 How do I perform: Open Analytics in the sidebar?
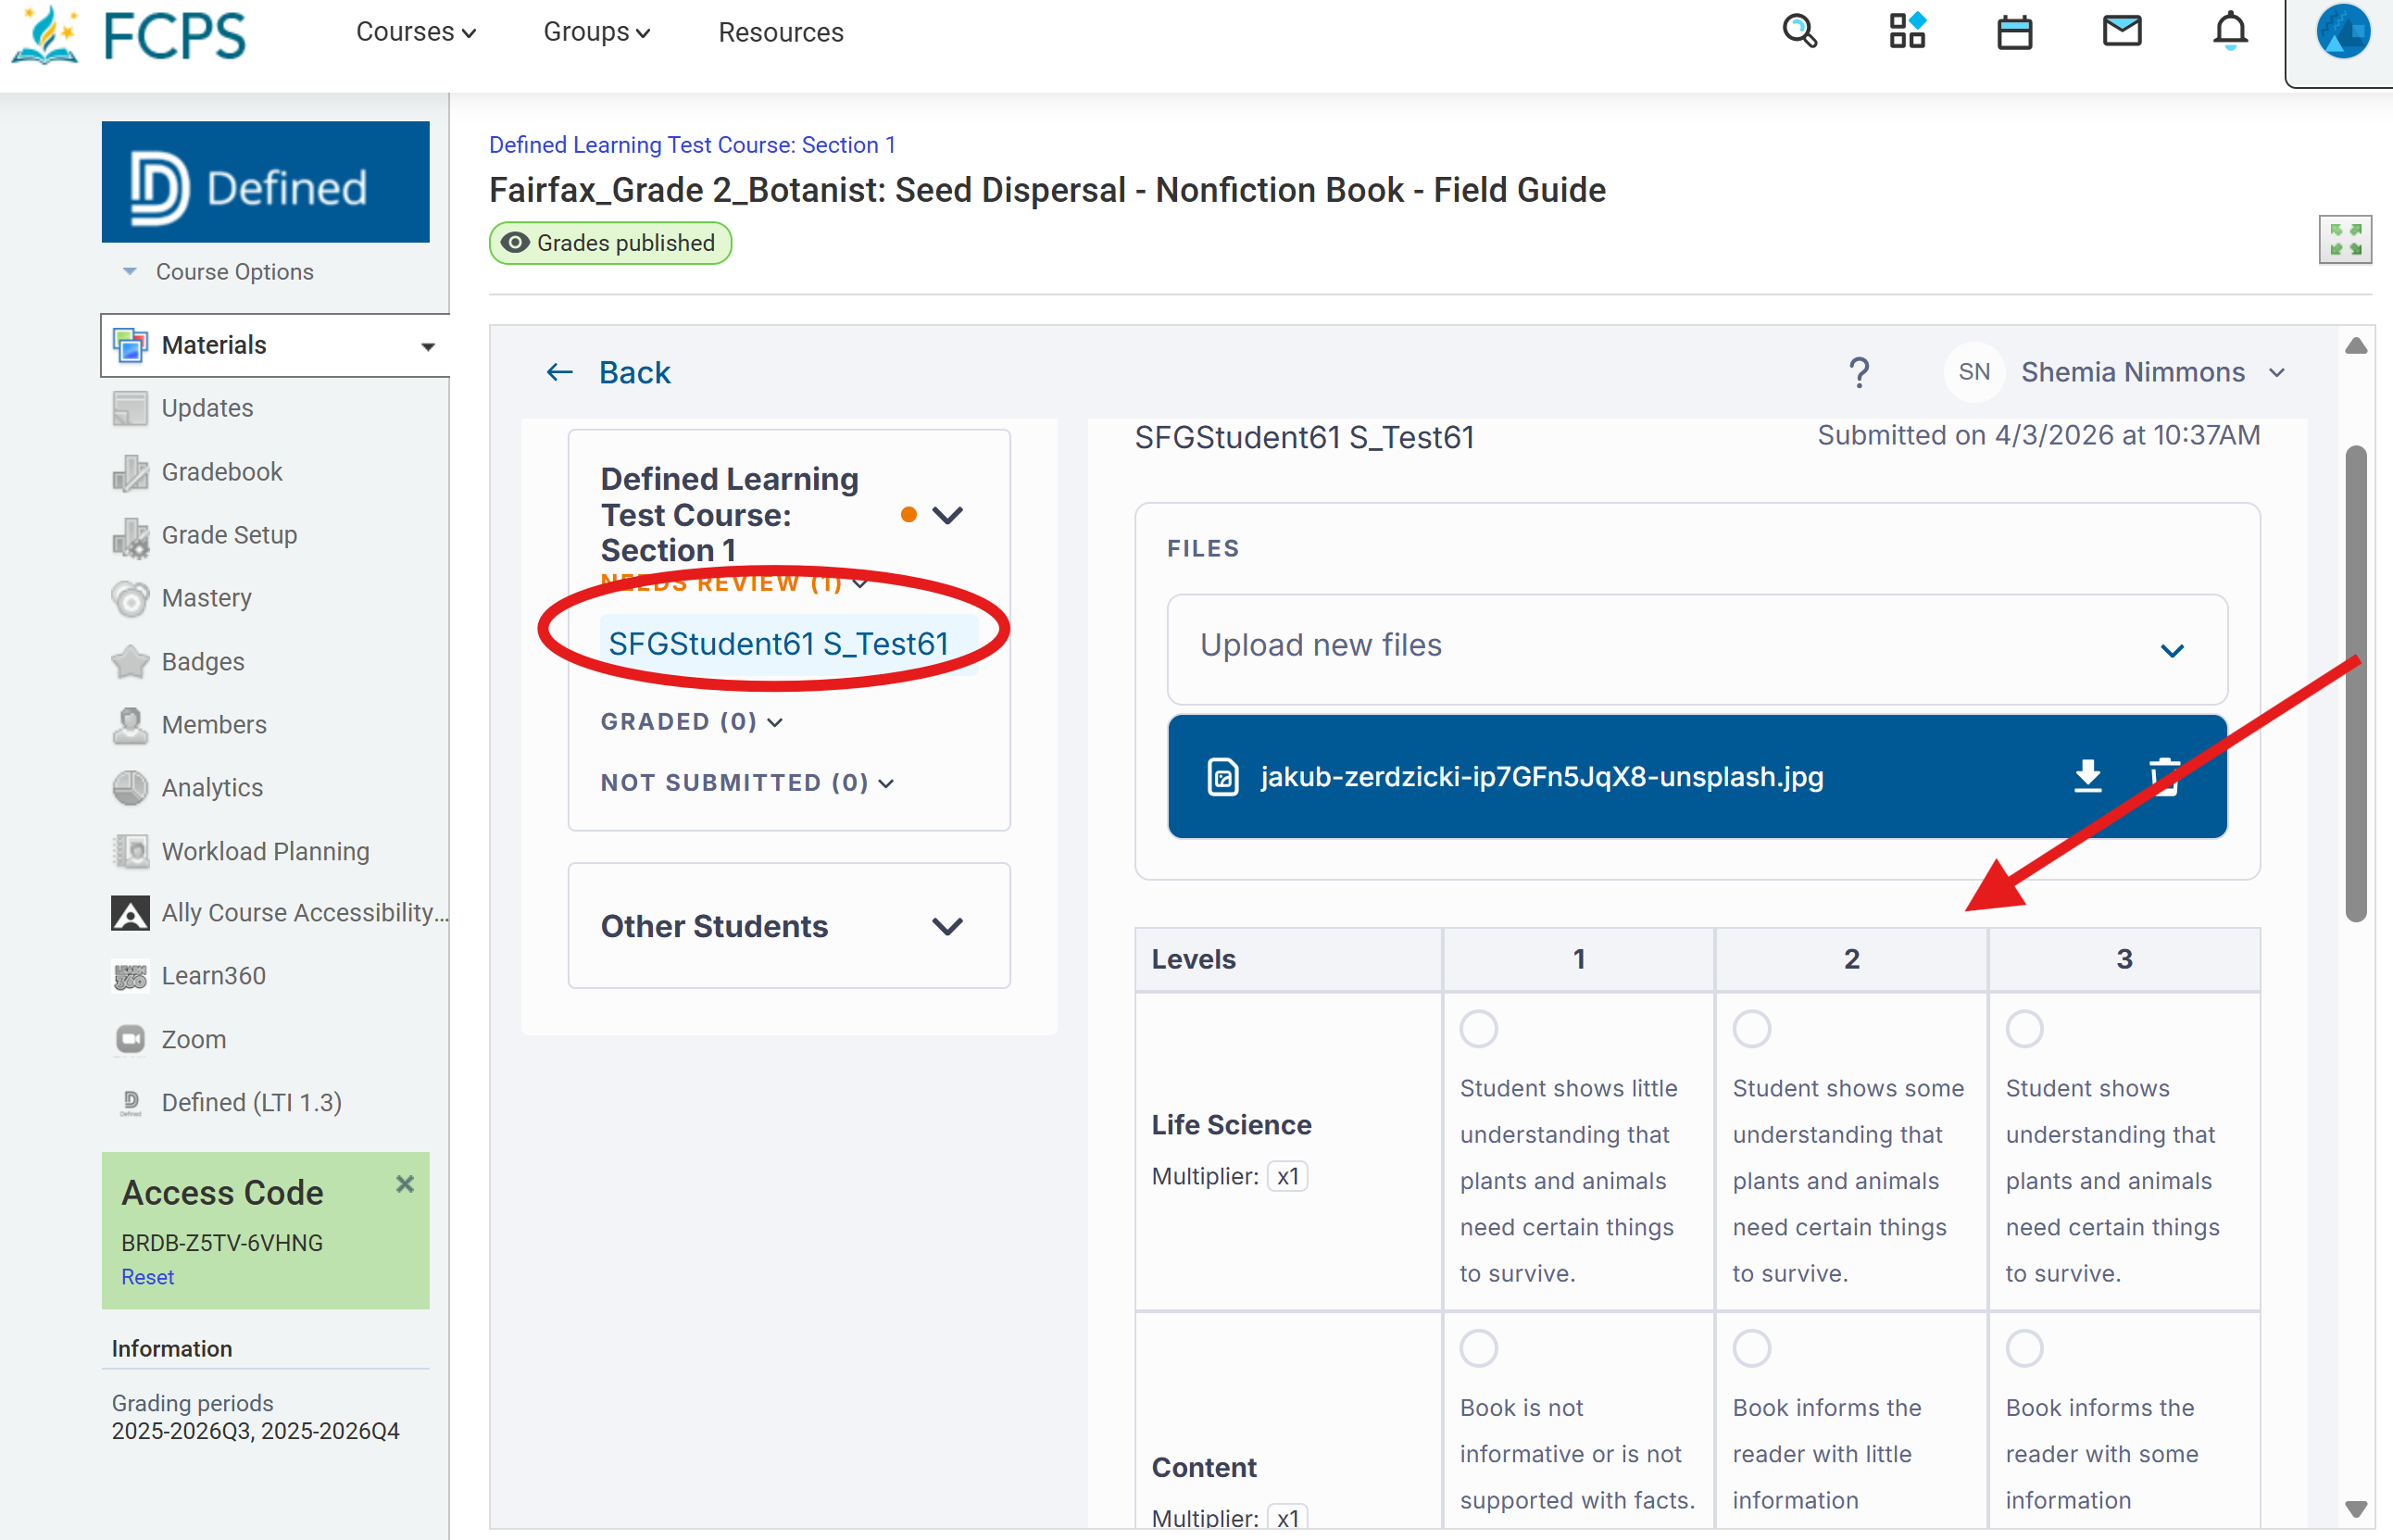212,788
